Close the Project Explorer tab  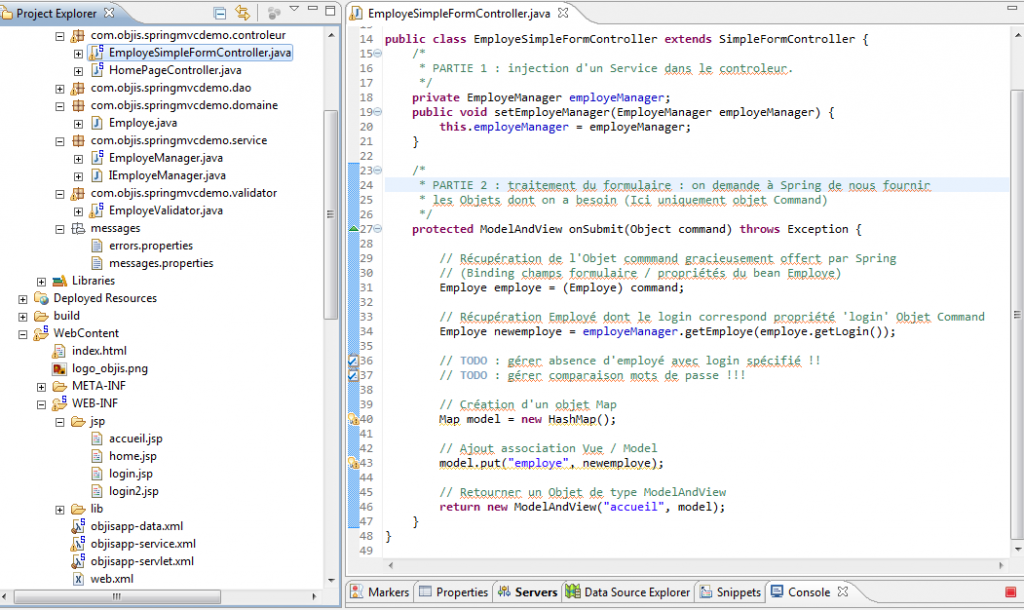click(x=109, y=12)
